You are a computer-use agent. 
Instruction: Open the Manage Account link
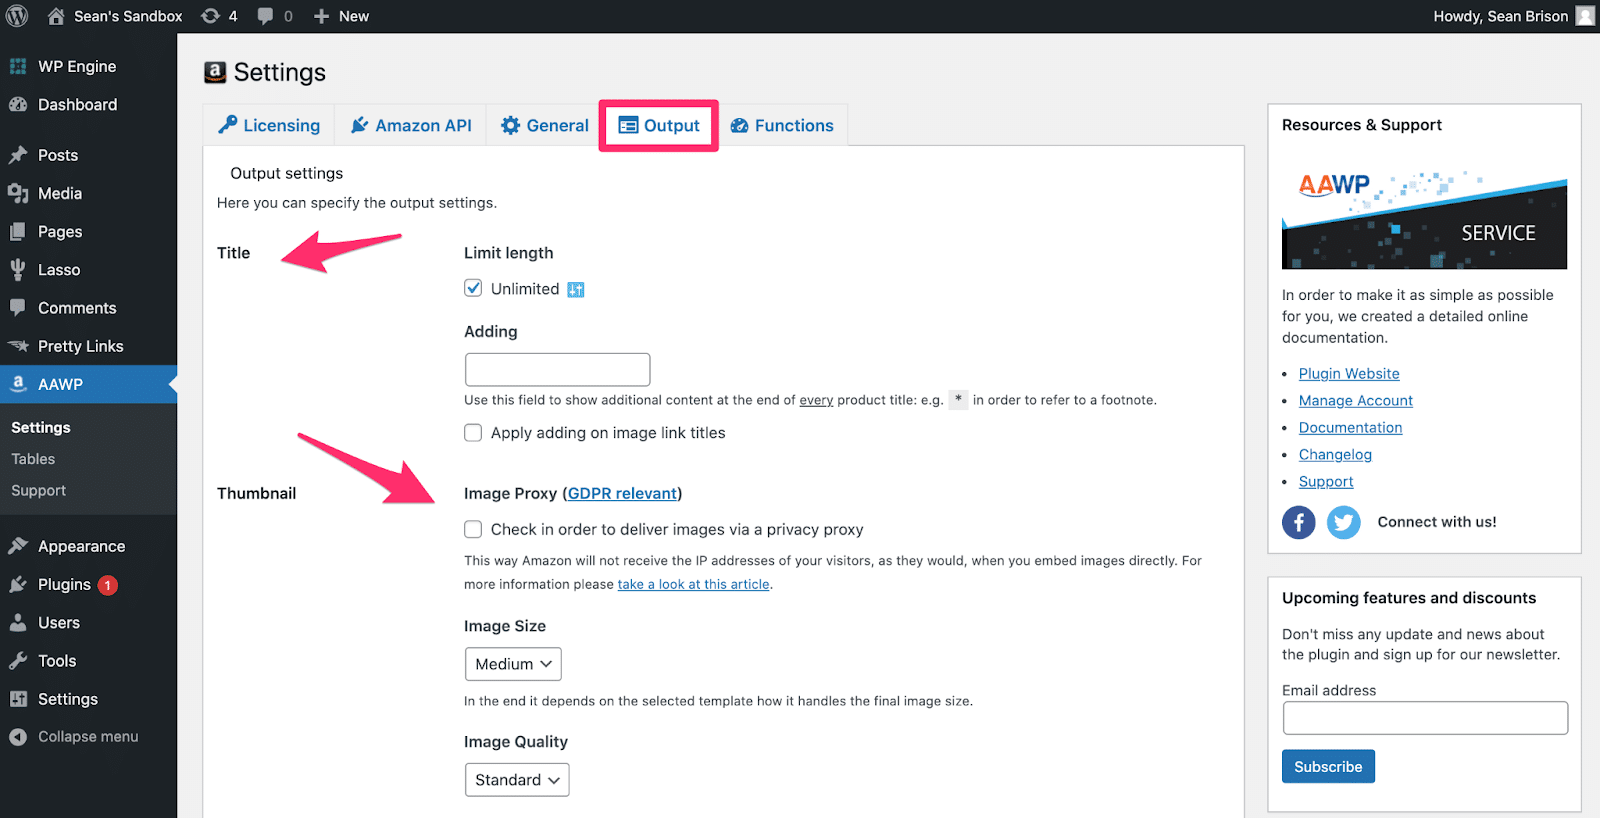[1356, 400]
